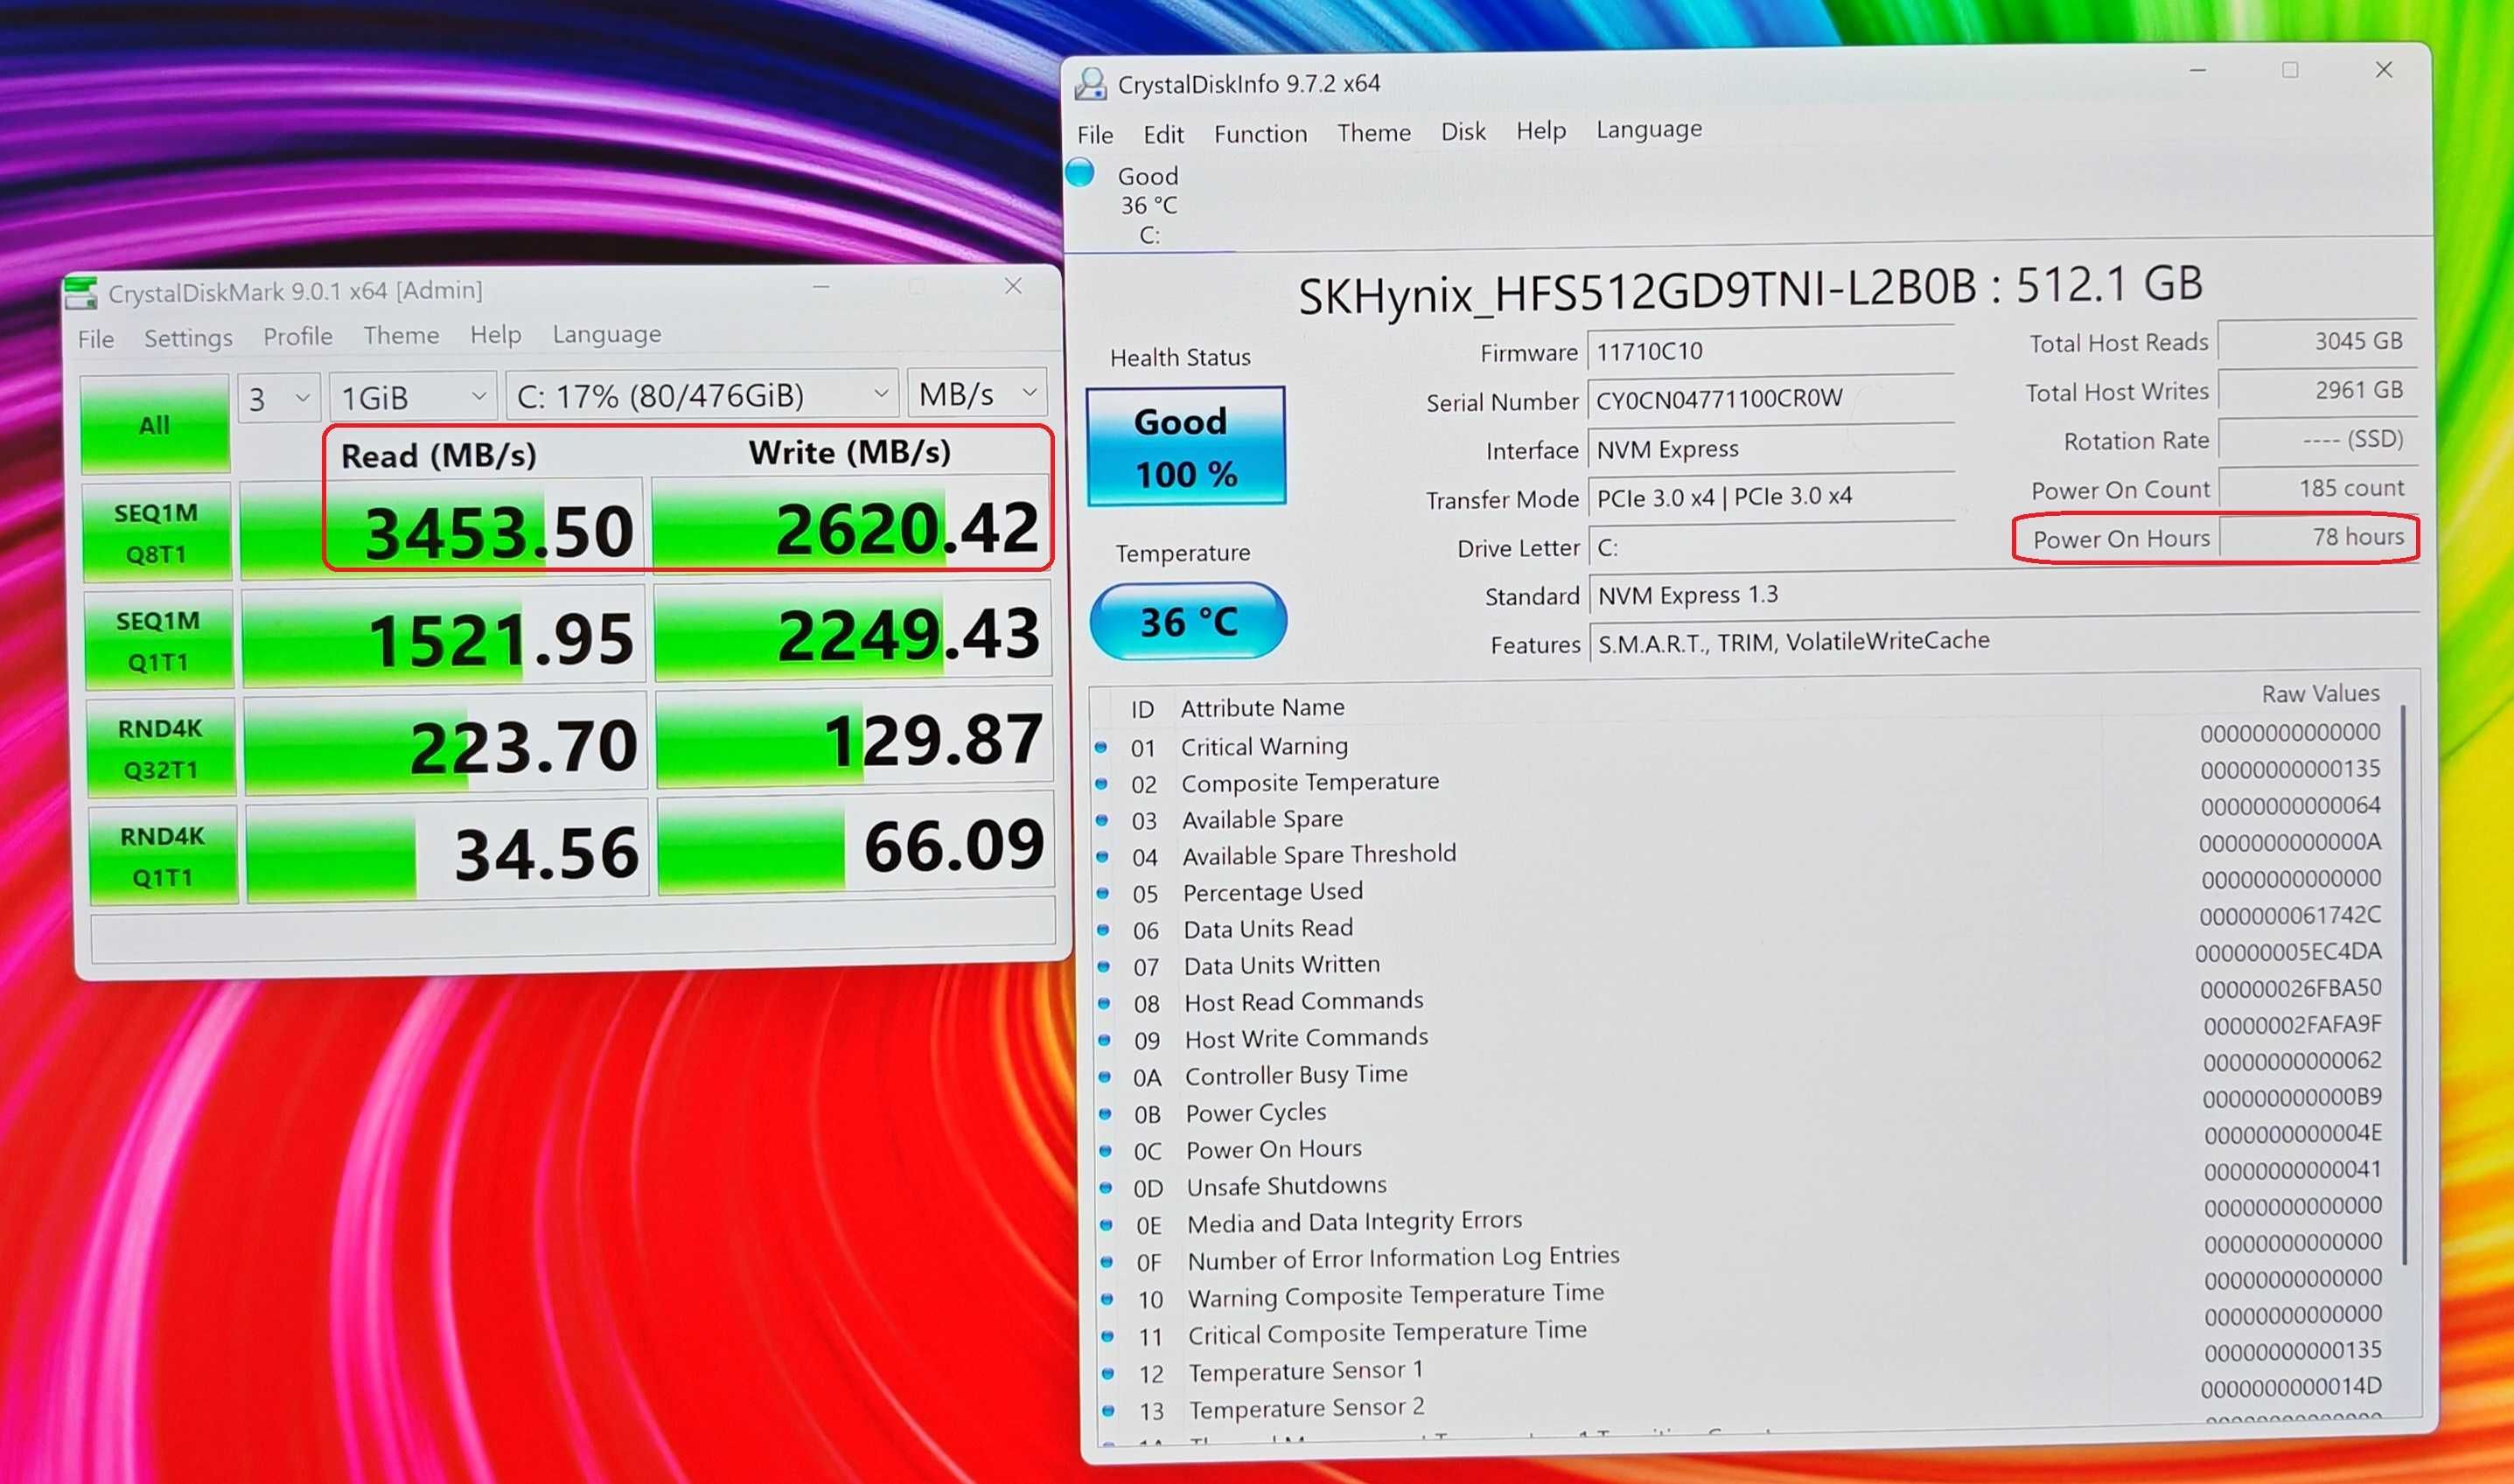Close the CrystalDiskMark window

pyautogui.click(x=1013, y=287)
